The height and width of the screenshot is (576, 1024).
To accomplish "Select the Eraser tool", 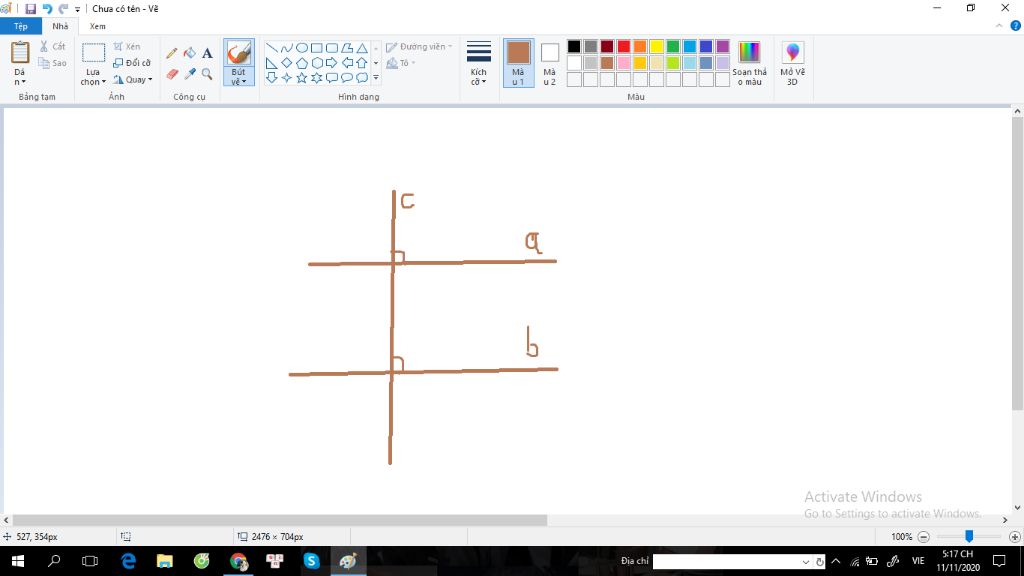I will coord(172,74).
